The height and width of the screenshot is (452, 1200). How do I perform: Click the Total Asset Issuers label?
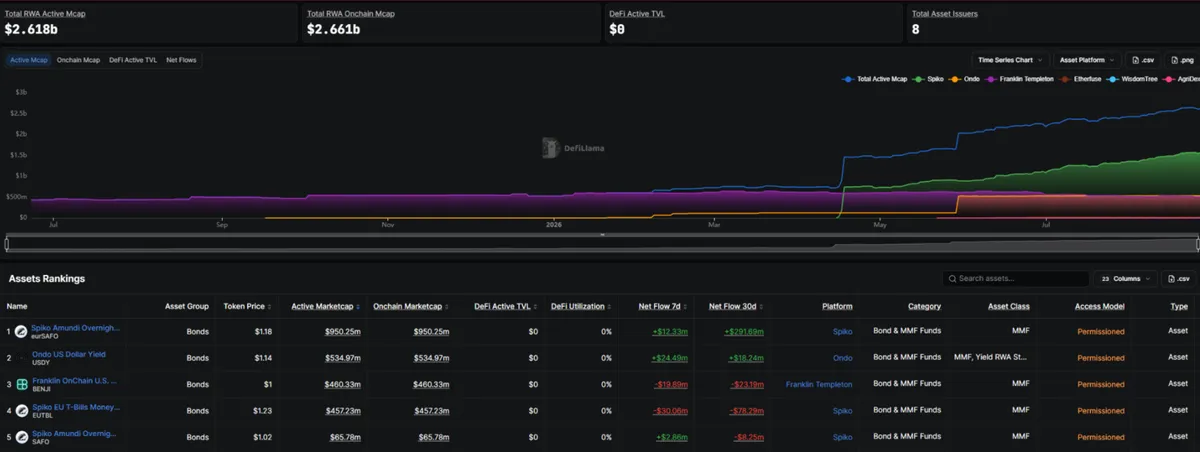tap(944, 14)
